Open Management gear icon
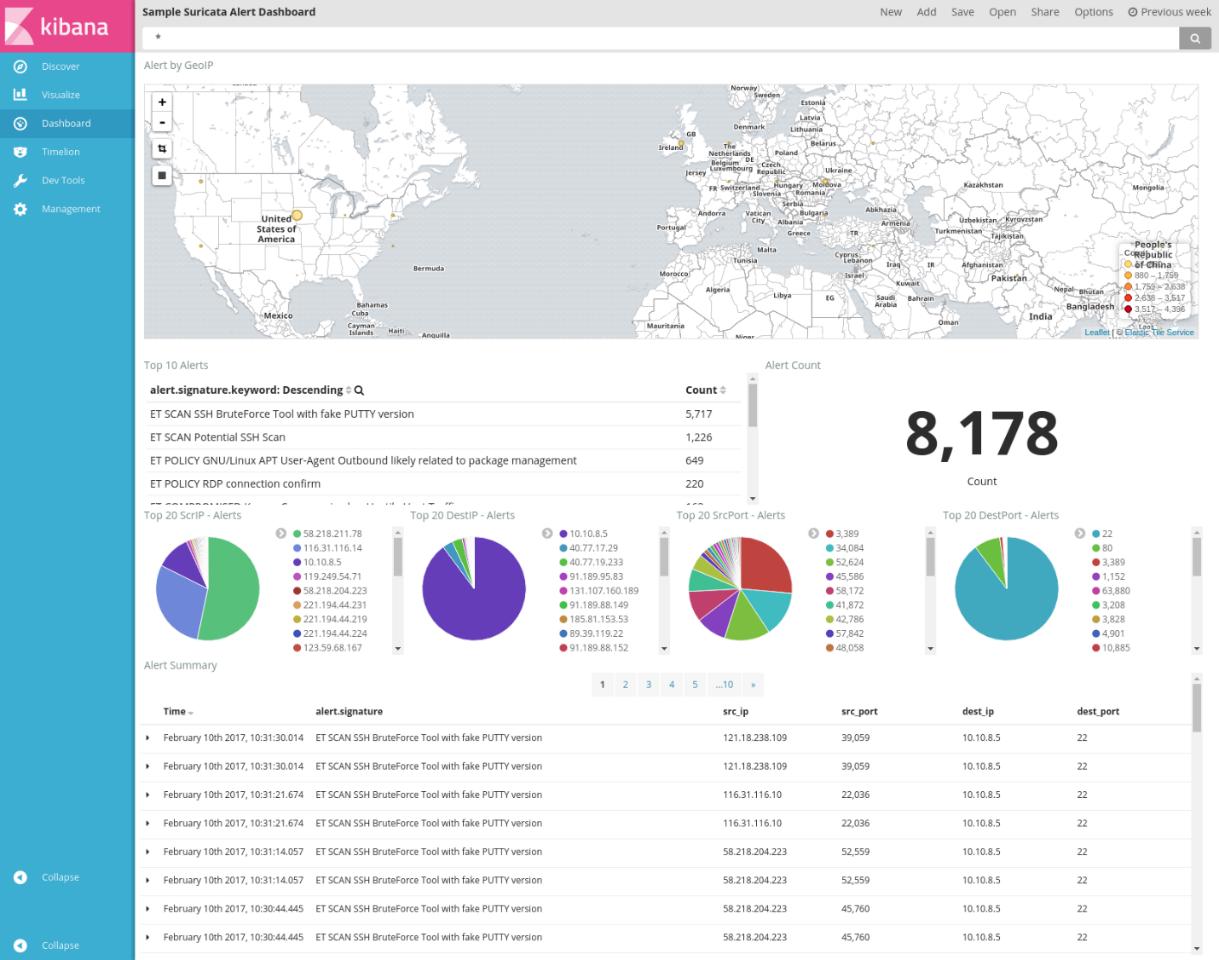This screenshot has height=960, width=1219. tap(20, 209)
